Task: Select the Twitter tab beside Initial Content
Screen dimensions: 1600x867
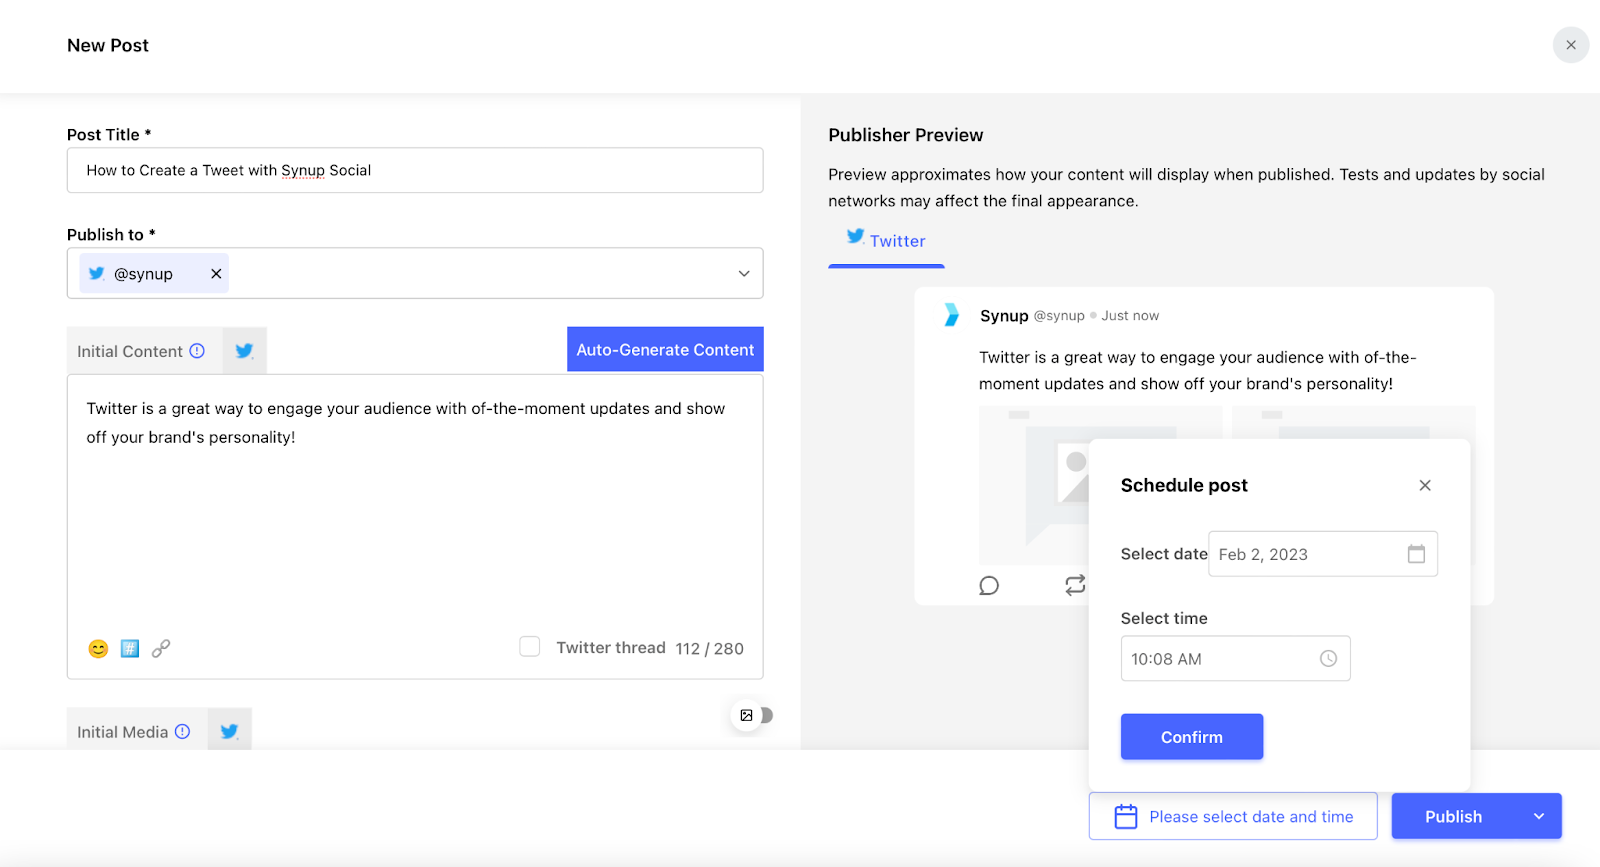Action: [x=244, y=351]
